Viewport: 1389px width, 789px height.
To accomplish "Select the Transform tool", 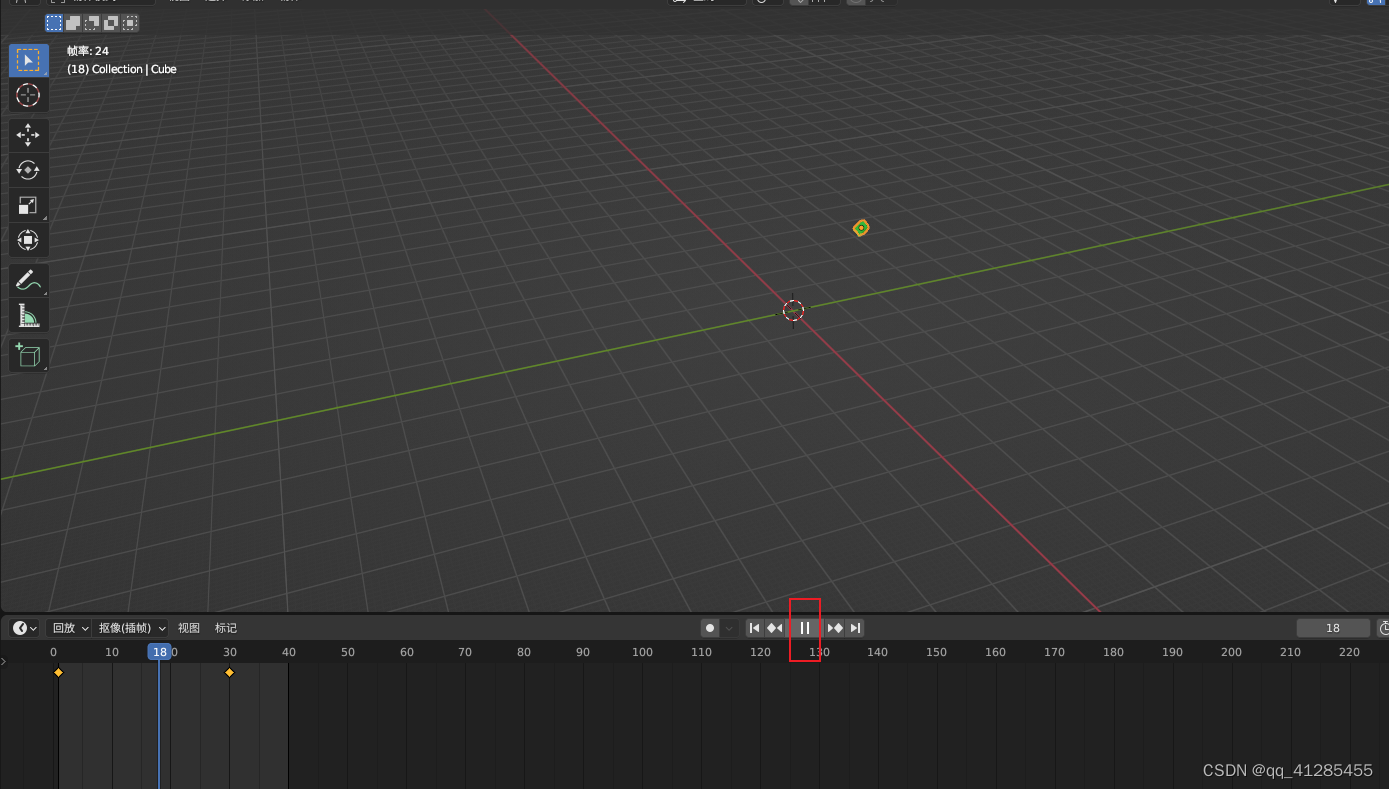I will pos(28,240).
